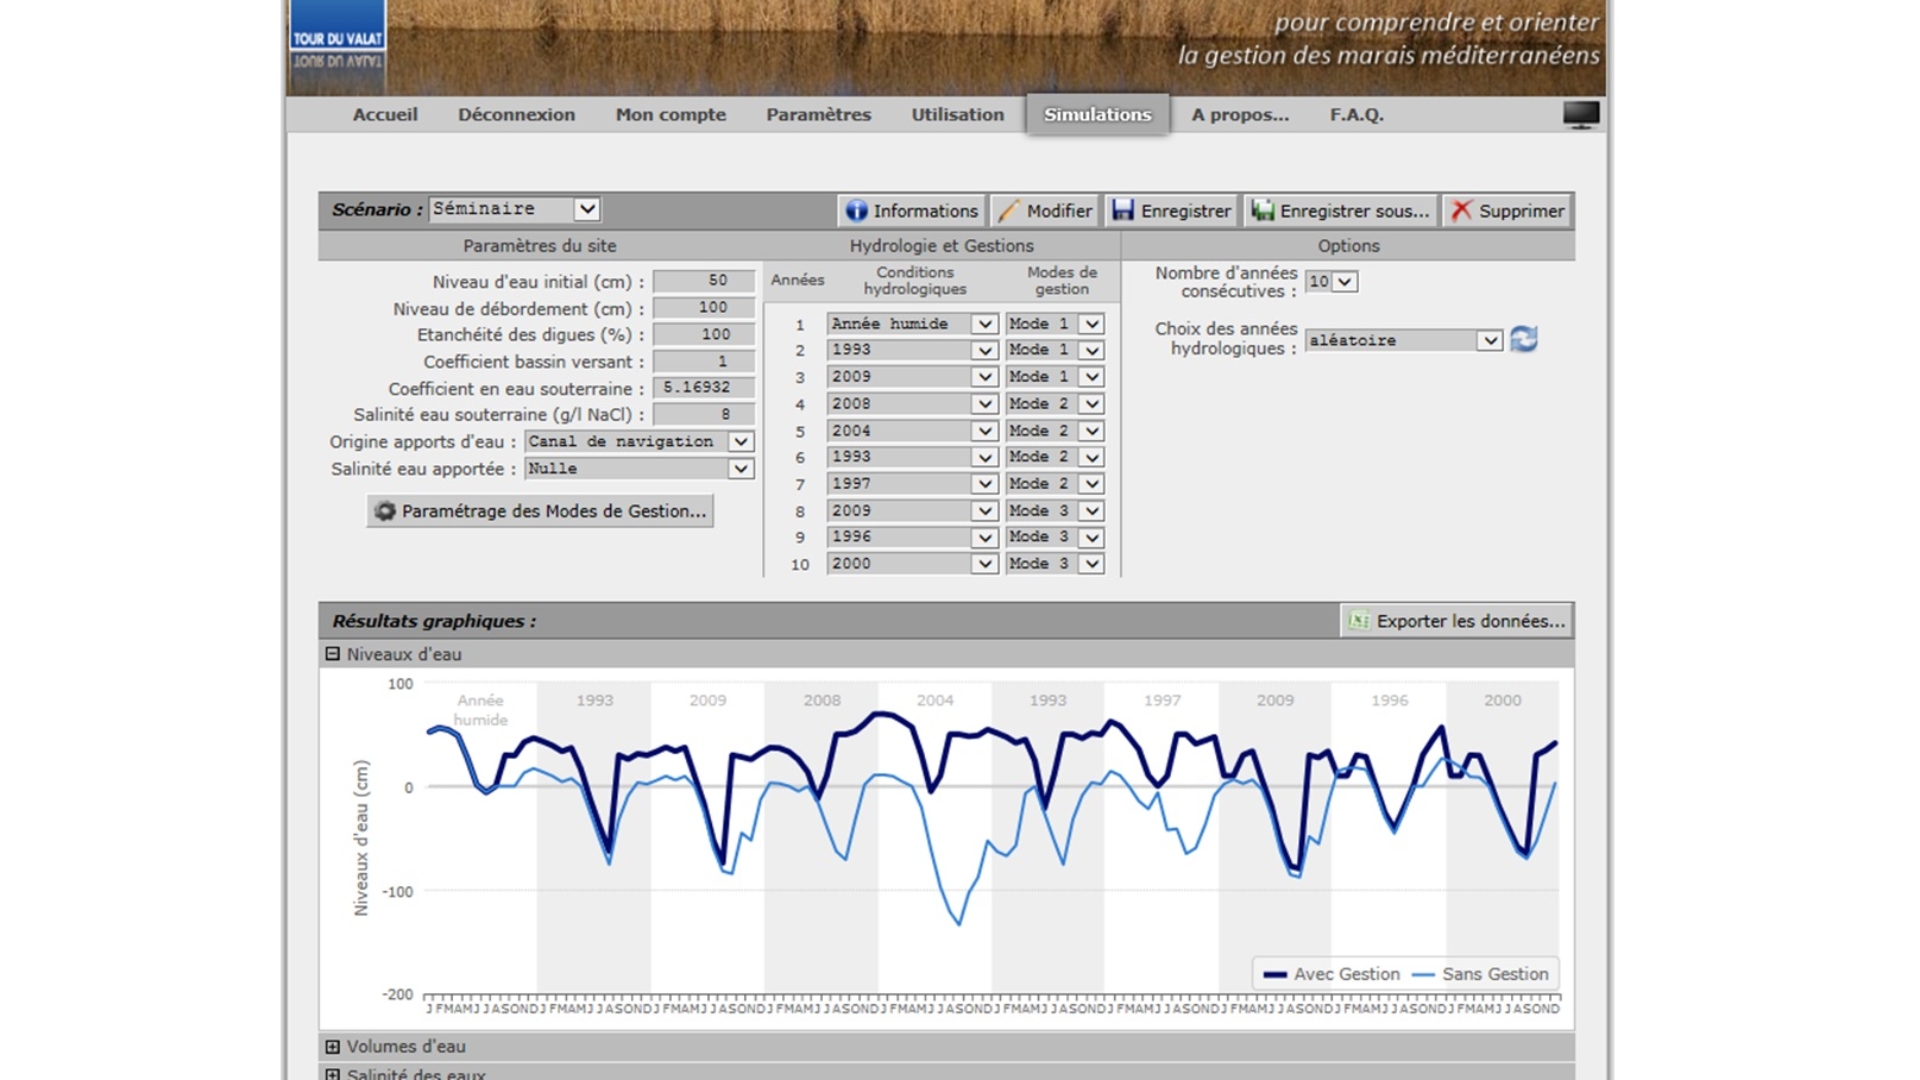Image resolution: width=1920 pixels, height=1080 pixels.
Task: Go to the Utilisation menu item
Action: coord(957,114)
